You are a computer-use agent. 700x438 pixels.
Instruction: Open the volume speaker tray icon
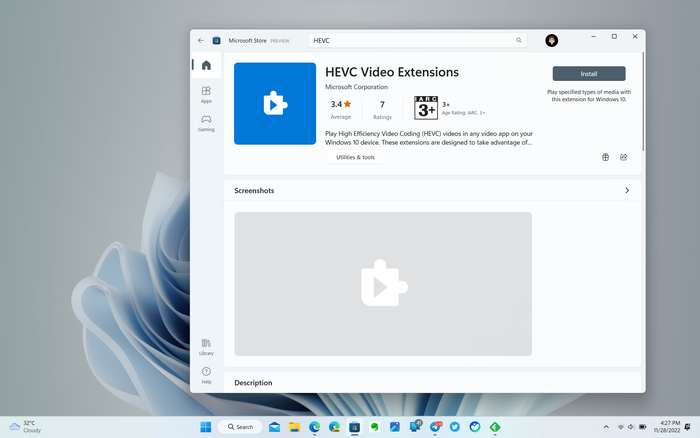pyautogui.click(x=631, y=427)
